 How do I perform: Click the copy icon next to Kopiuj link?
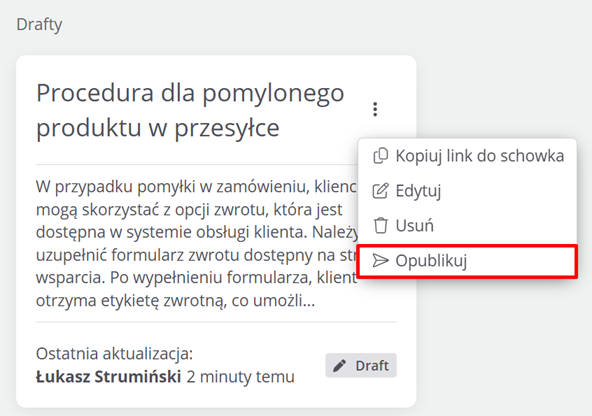tap(380, 156)
